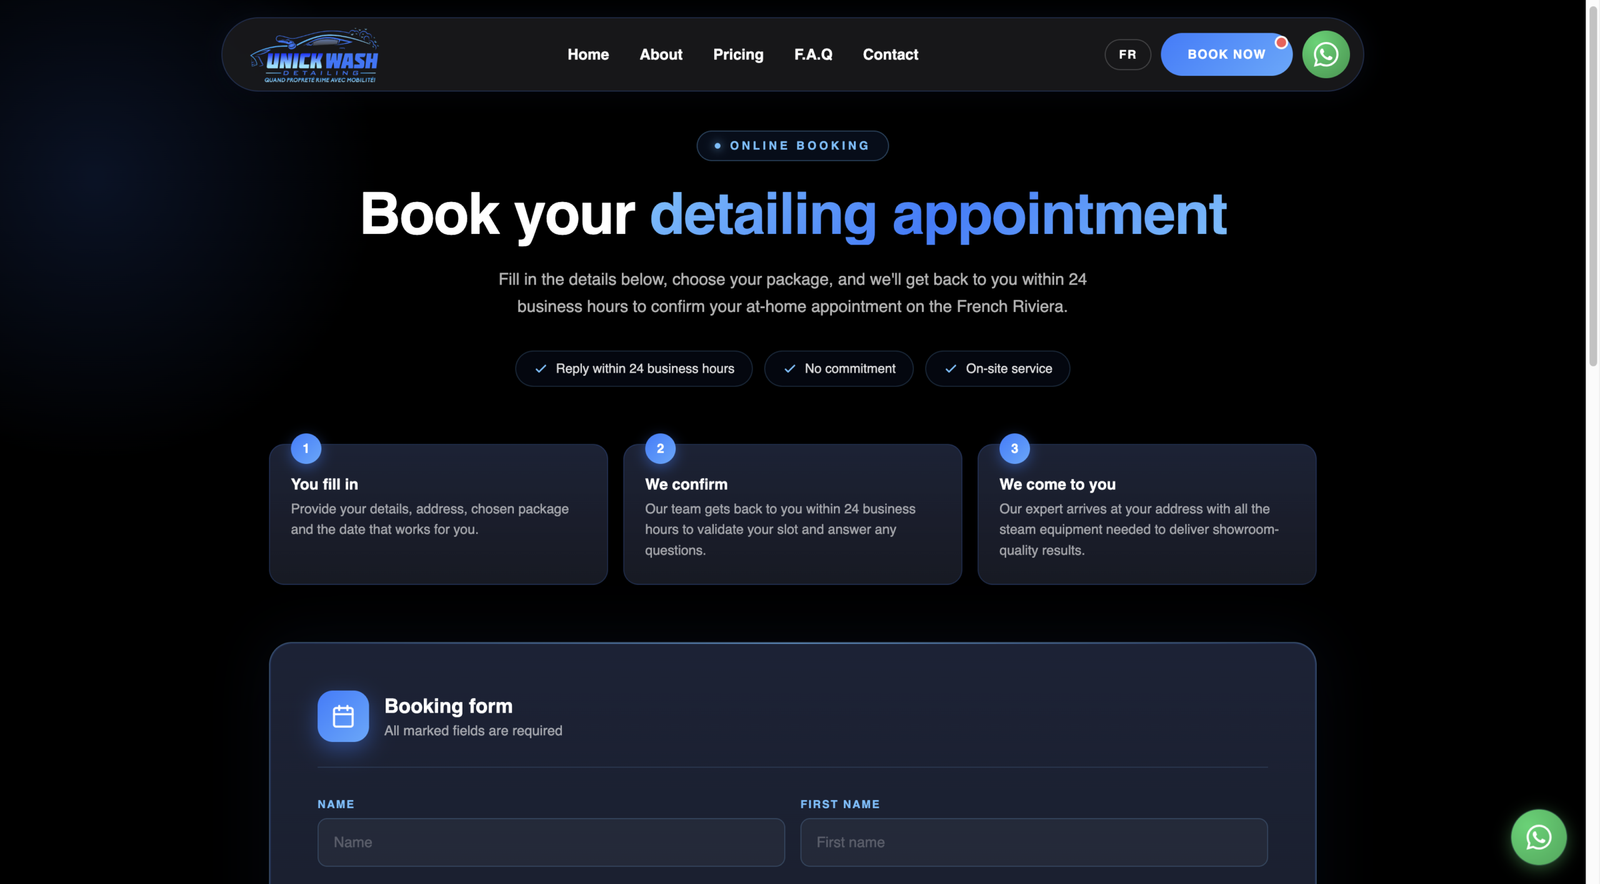This screenshot has width=1600, height=884.
Task: Select the 'You fill in' step card
Action: [x=438, y=514]
